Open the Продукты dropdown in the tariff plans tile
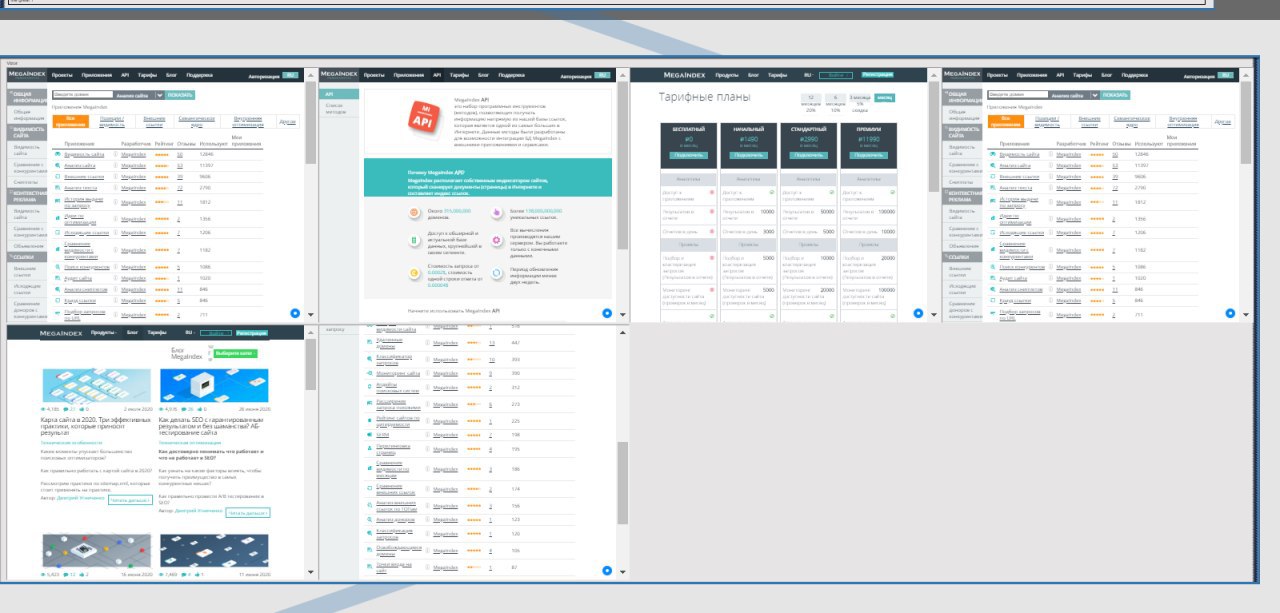Image resolution: width=1280 pixels, height=613 pixels. (x=727, y=74)
